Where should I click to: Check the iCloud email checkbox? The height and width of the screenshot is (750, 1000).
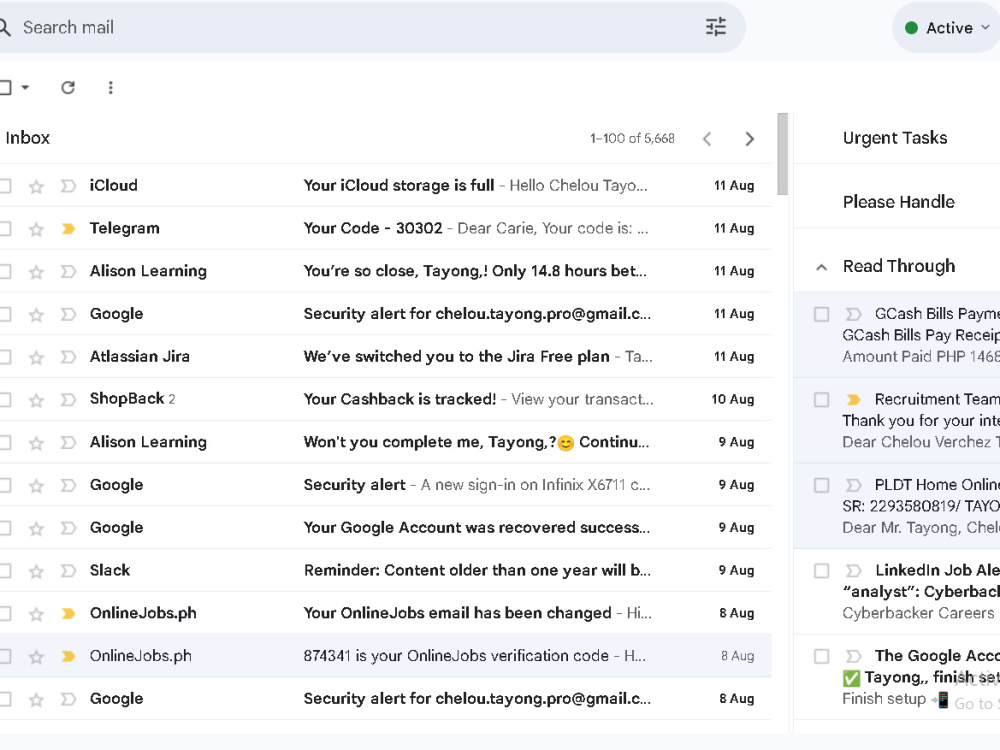[5, 186]
